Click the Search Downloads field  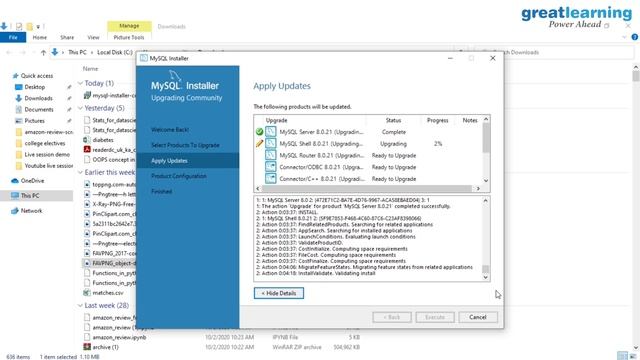tap(555, 52)
